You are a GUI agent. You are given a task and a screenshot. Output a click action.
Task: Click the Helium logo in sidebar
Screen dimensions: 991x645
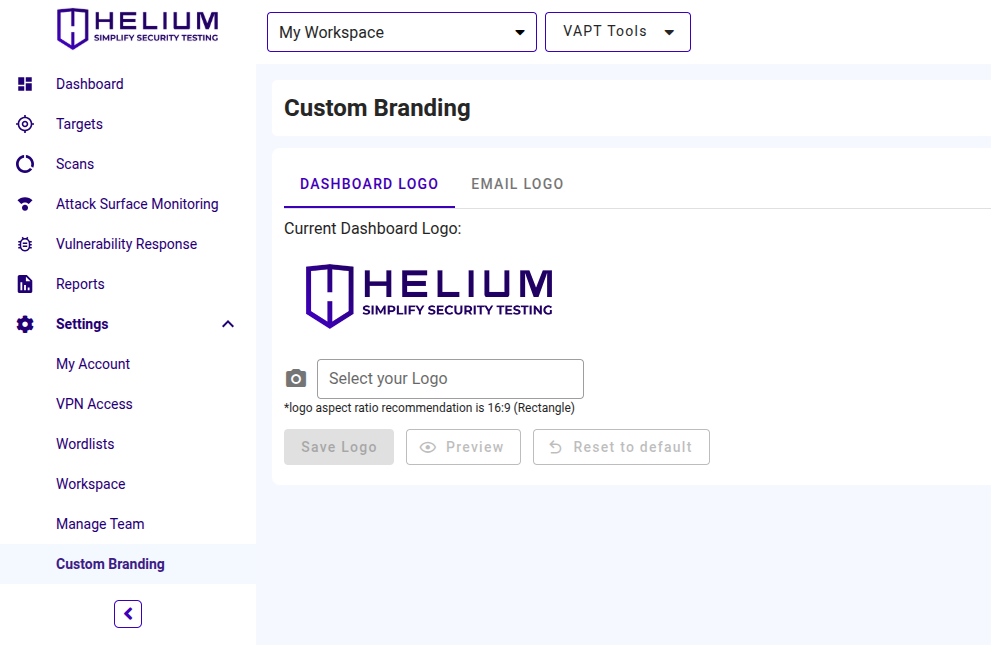pos(137,27)
